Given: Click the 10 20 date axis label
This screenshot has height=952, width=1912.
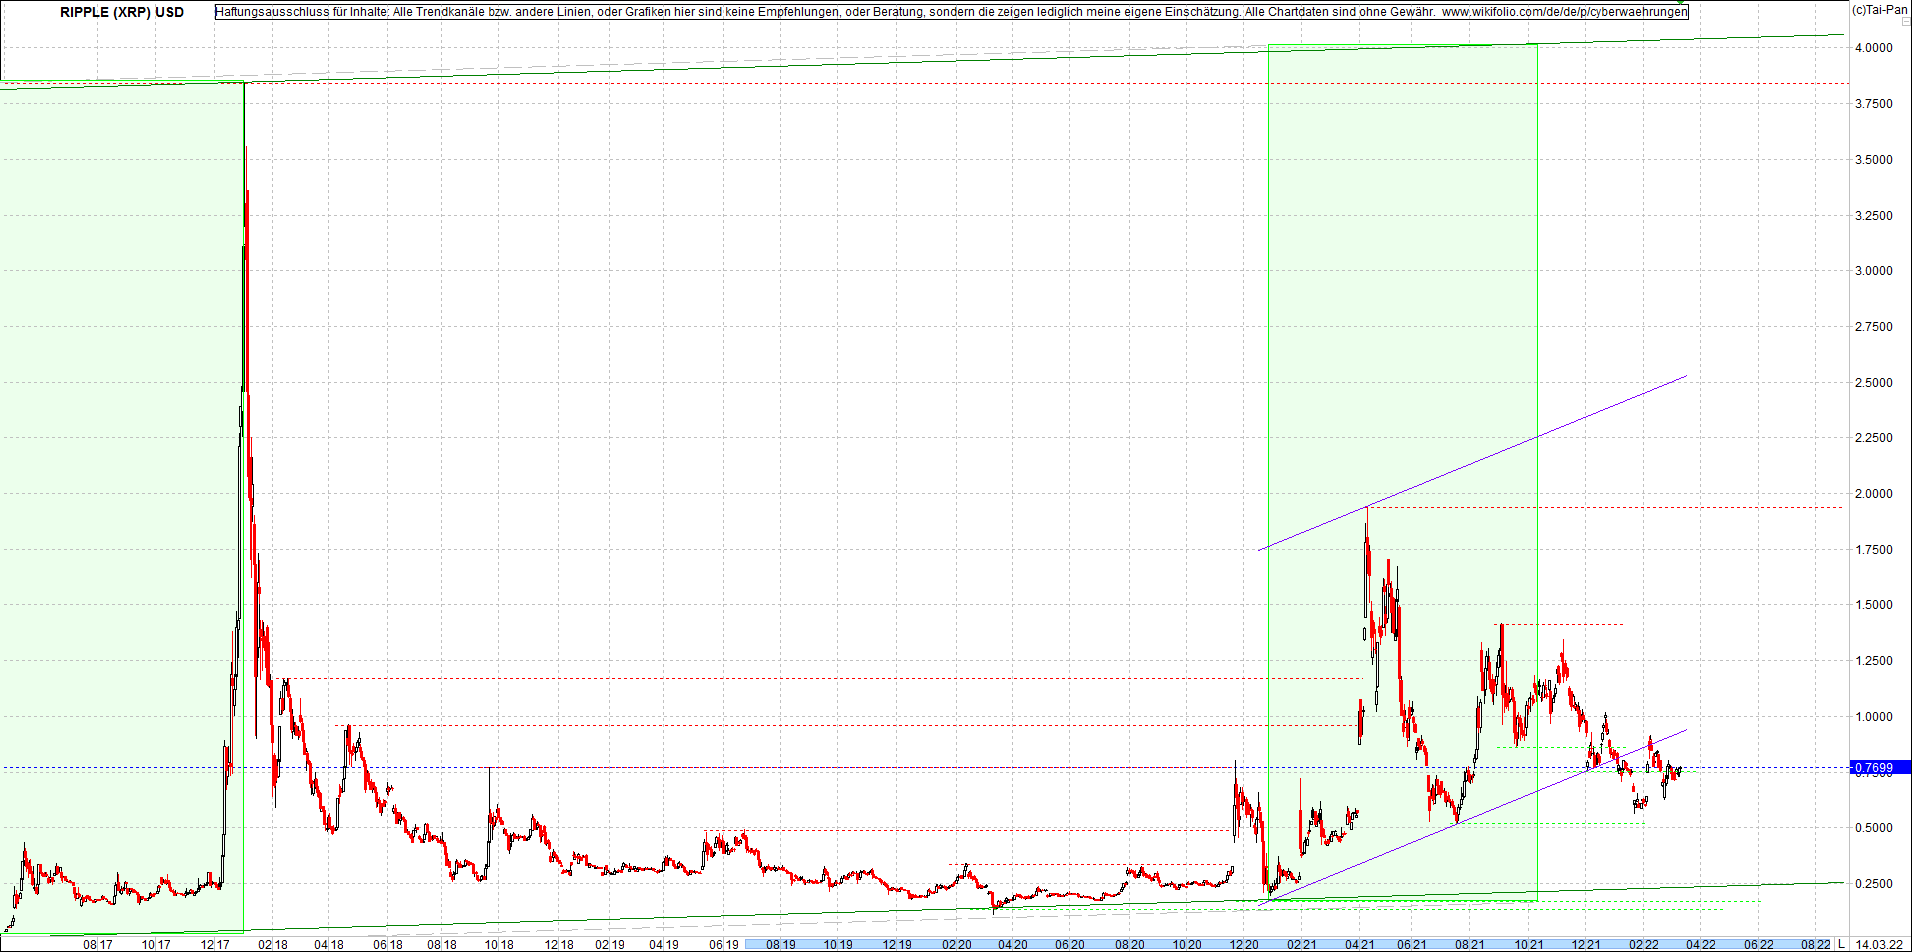Looking at the screenshot, I should click(1187, 944).
